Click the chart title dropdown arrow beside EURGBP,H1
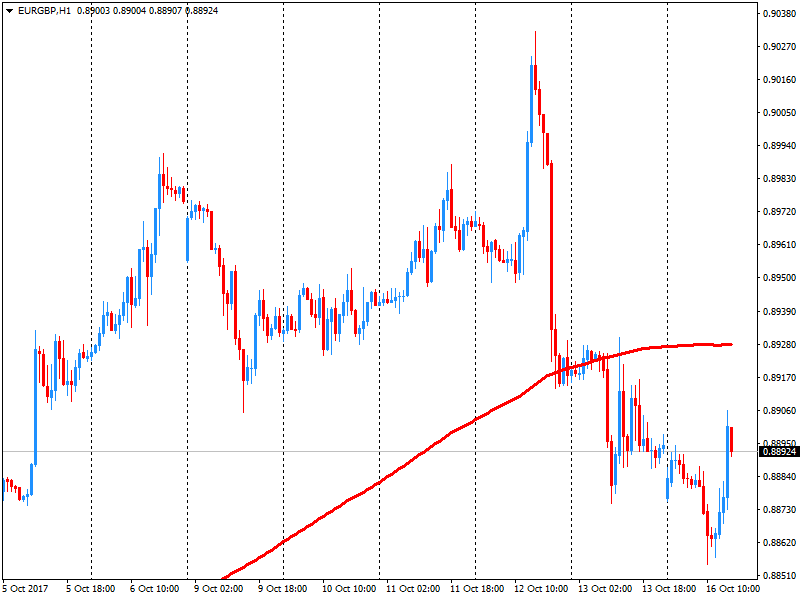Screen dimensions: 800x600 [9, 11]
